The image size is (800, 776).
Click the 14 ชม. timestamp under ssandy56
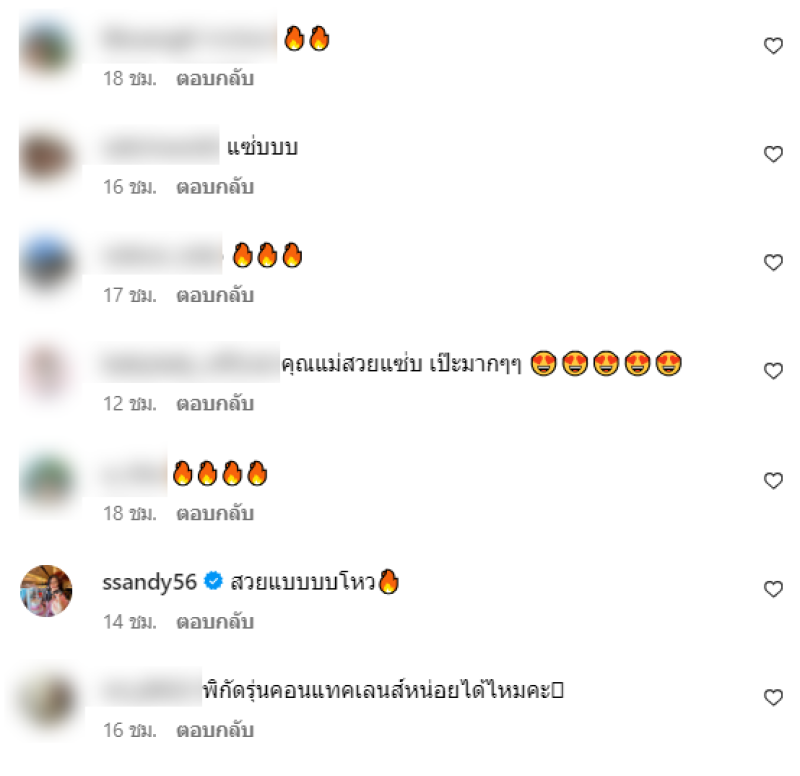[130, 622]
